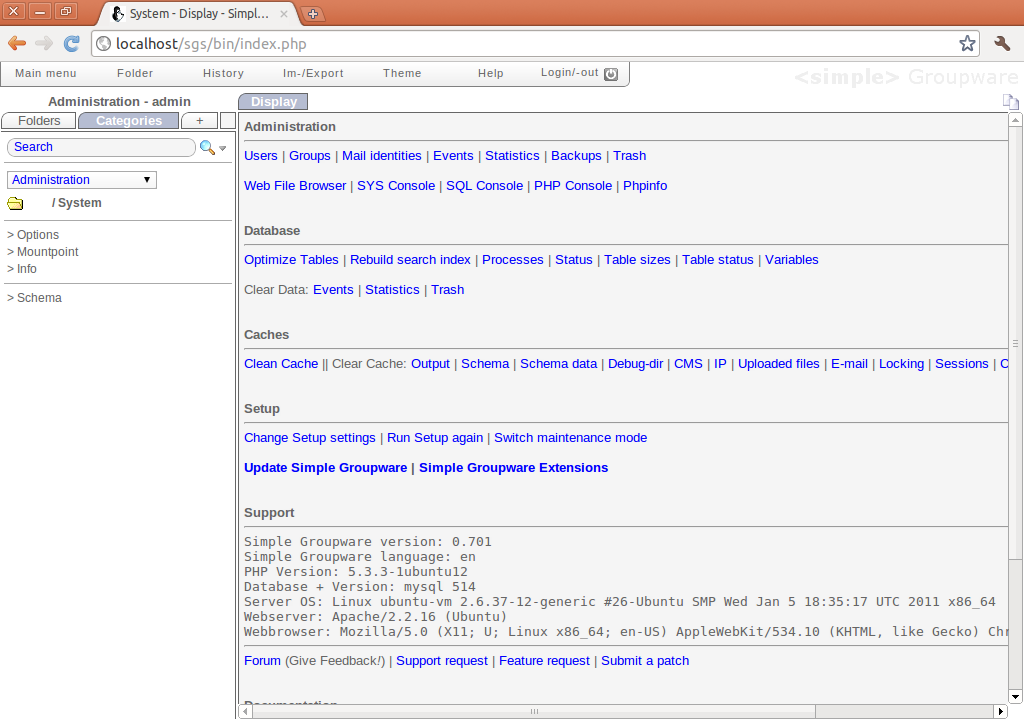Expand the Options section
1024x720 pixels.
[x=33, y=235]
